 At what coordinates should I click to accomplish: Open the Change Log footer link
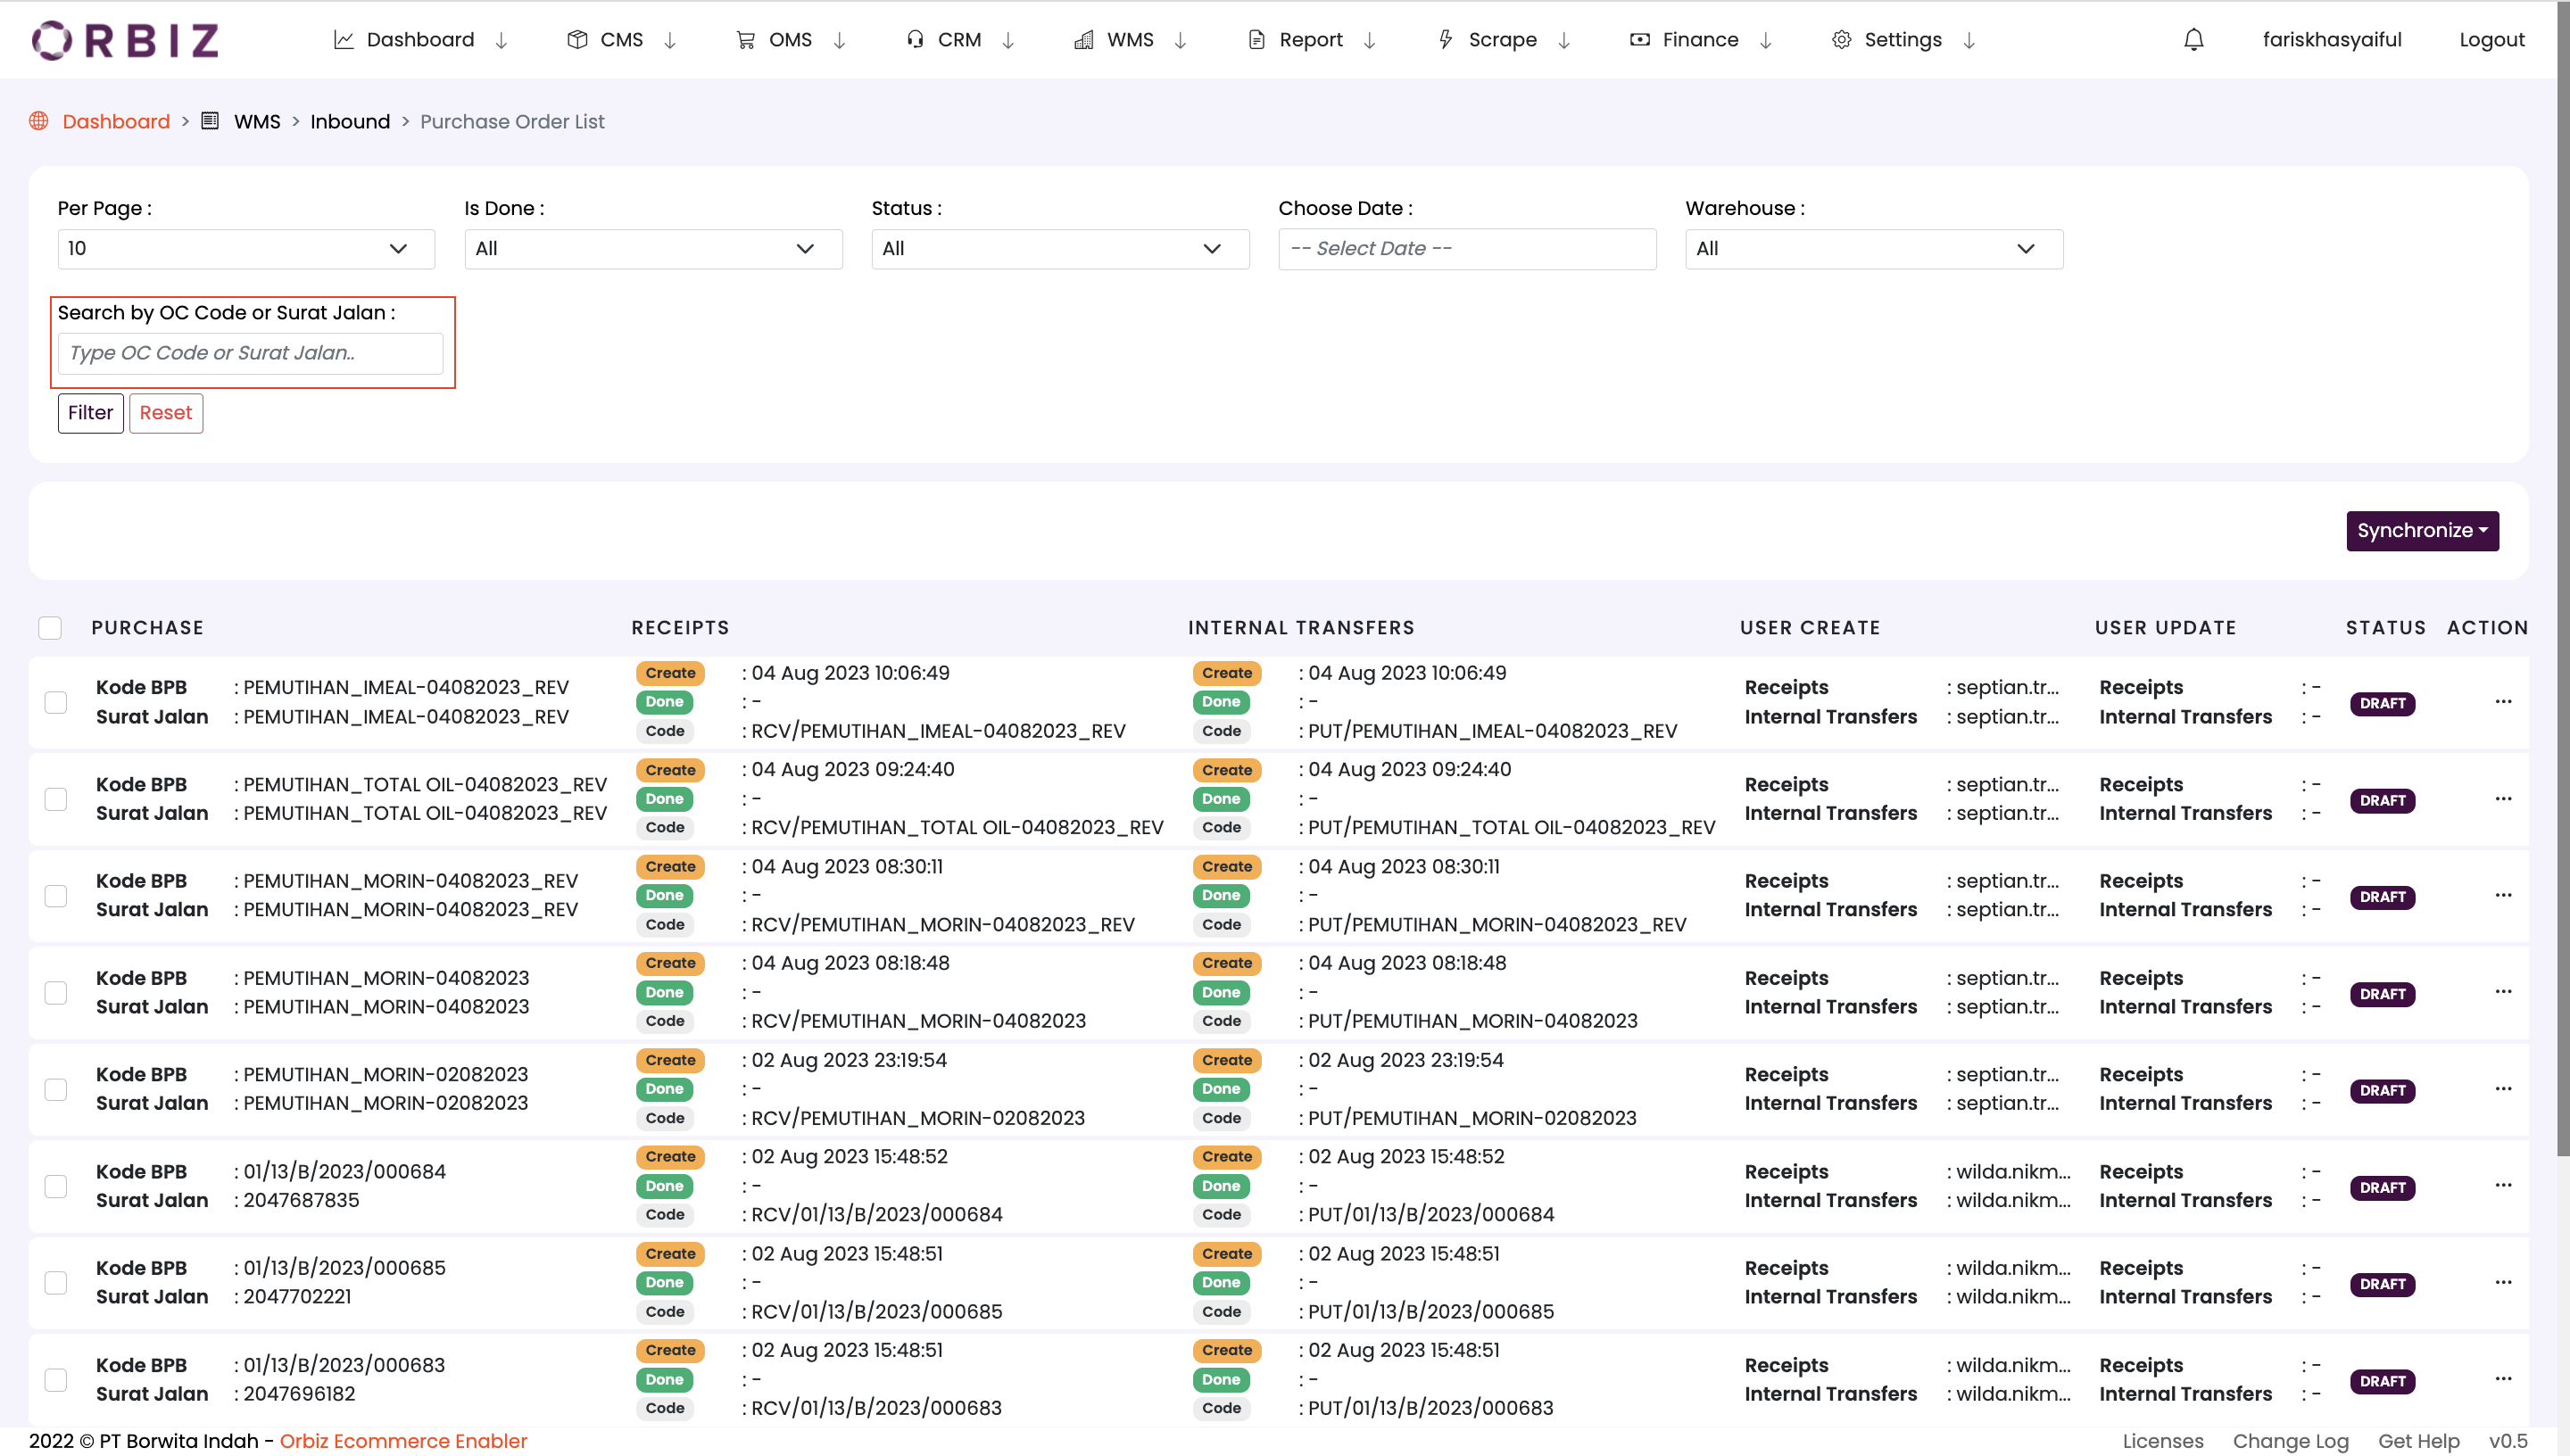(x=2291, y=1441)
